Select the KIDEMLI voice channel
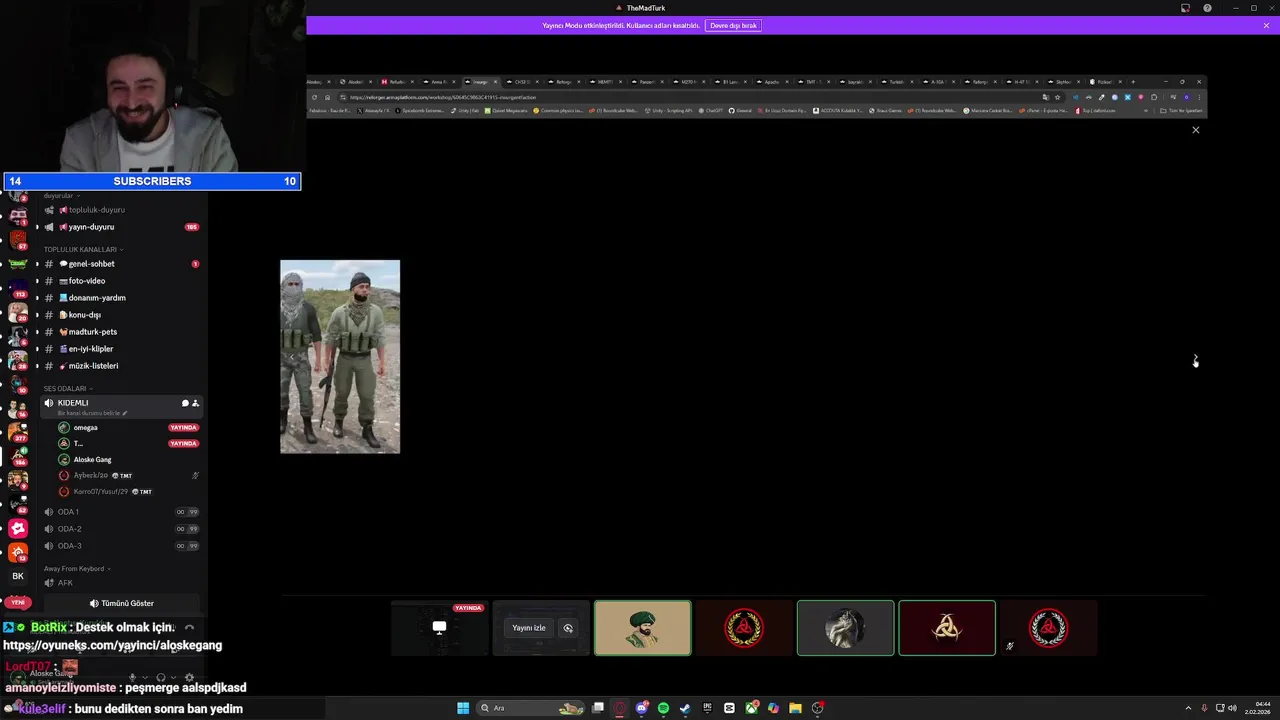Screen dimensions: 1280x720 (120, 406)
